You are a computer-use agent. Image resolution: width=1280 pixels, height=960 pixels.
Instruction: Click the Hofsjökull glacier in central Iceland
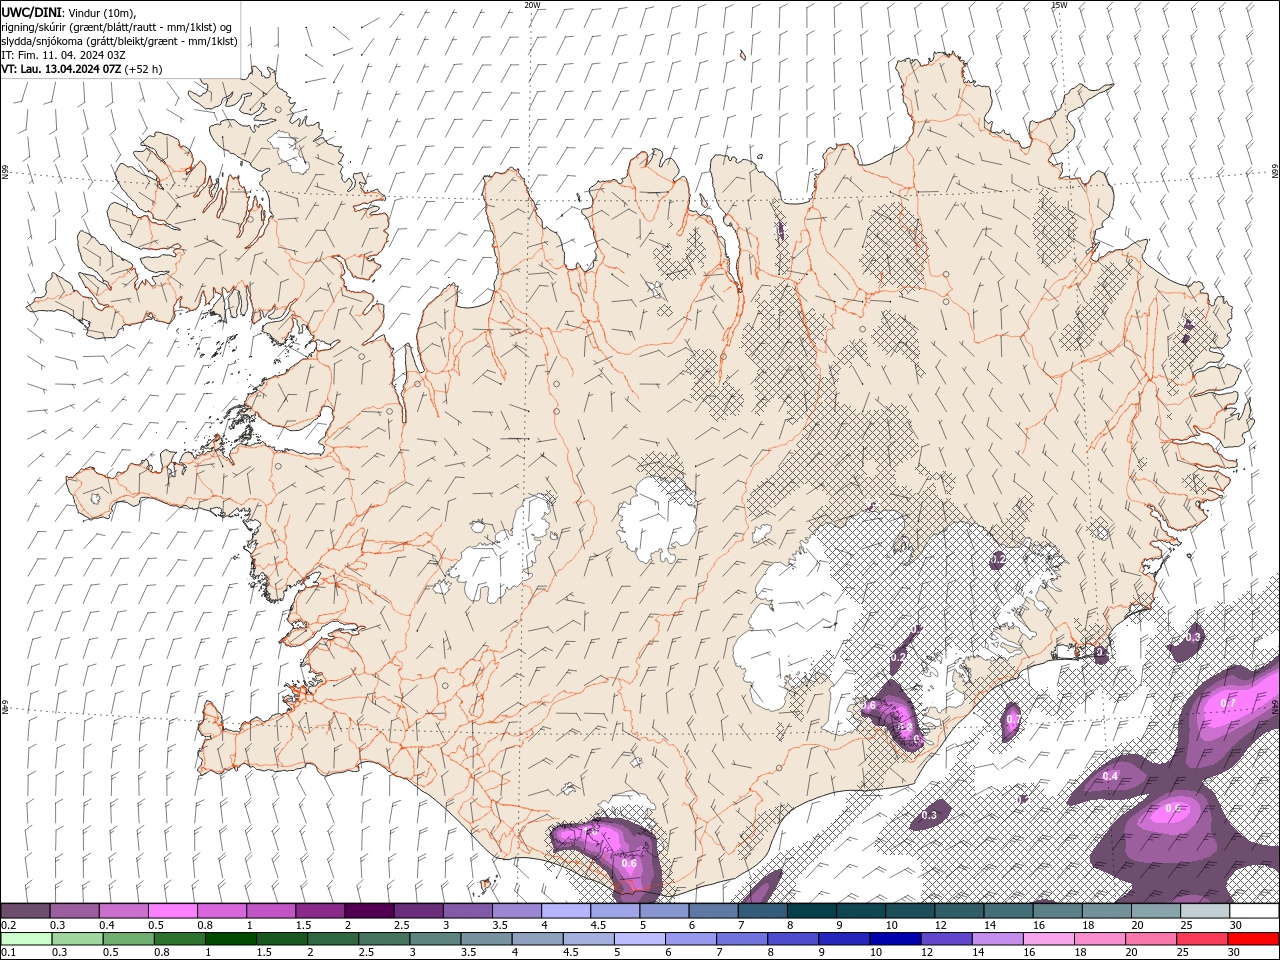click(657, 520)
